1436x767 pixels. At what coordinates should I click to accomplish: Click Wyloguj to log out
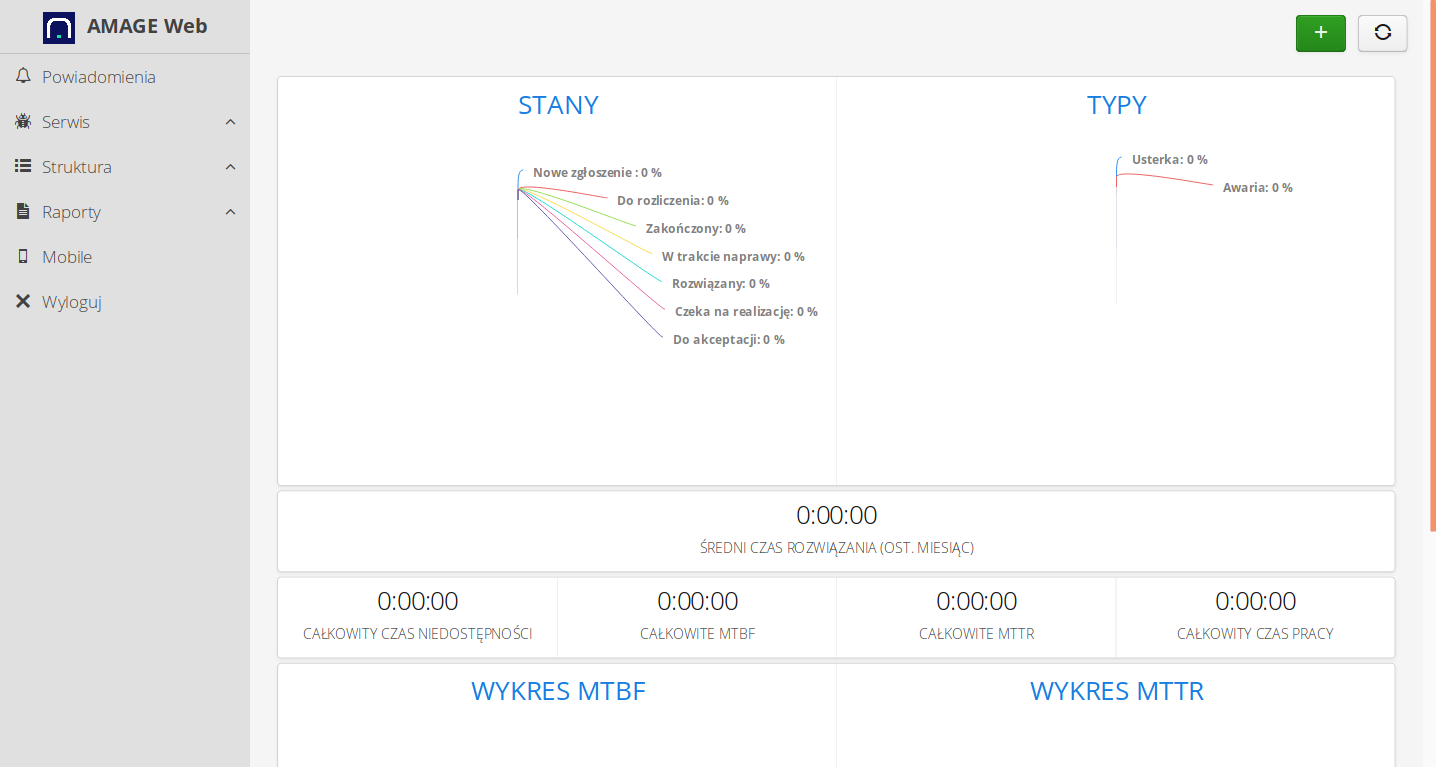71,301
